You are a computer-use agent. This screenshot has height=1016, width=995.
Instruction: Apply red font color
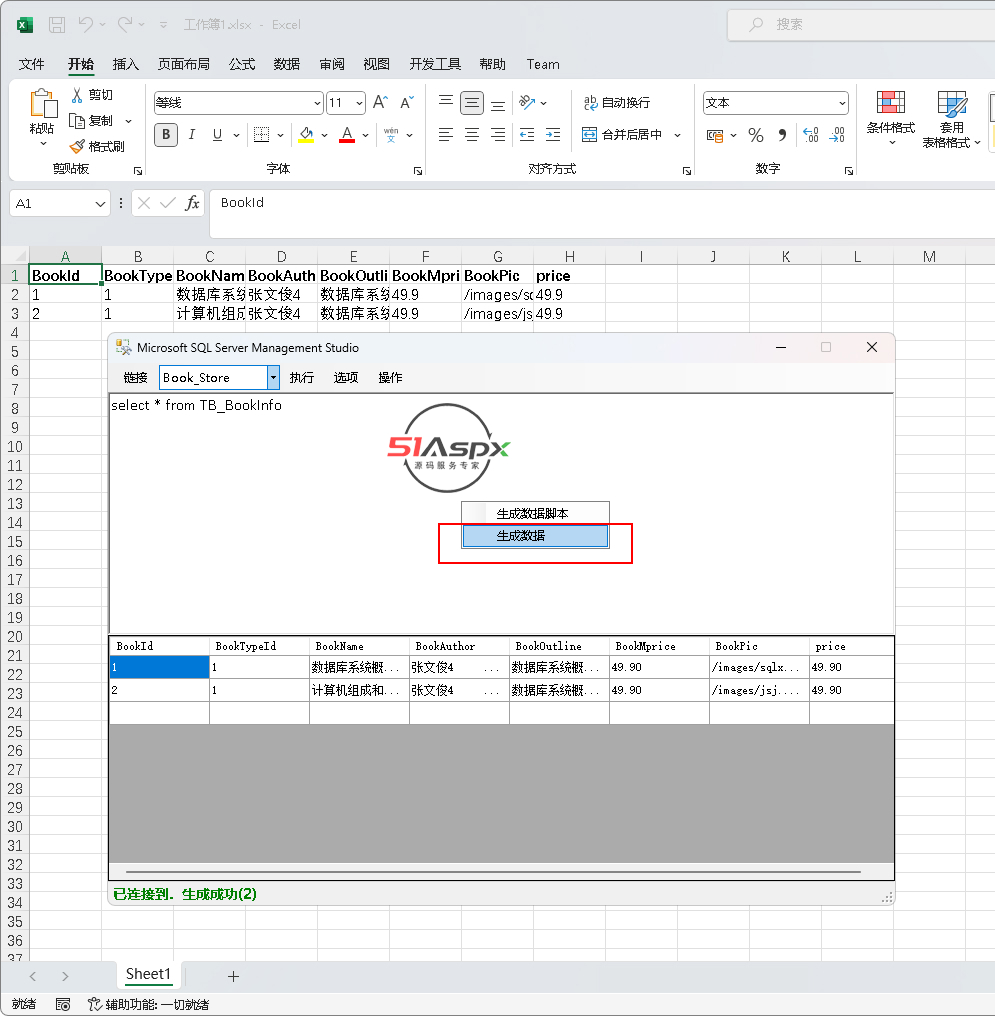tap(347, 135)
